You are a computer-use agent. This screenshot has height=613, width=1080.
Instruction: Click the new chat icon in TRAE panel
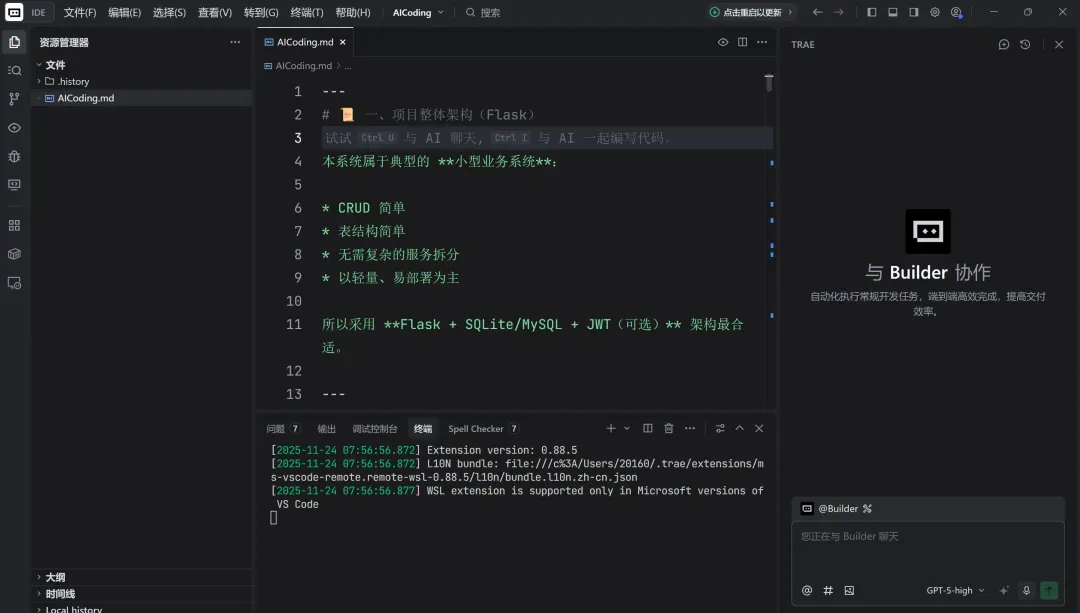[x=1004, y=44]
